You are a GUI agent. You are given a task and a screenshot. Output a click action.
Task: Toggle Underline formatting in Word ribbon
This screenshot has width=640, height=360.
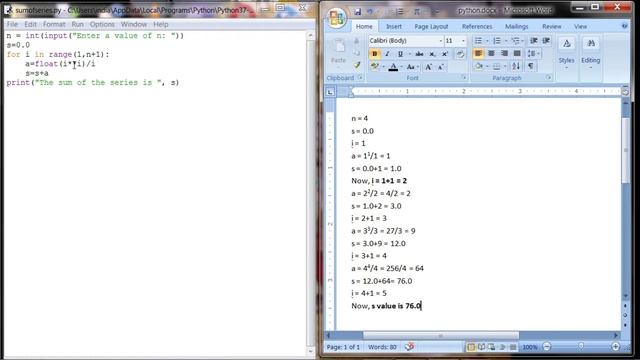click(x=400, y=54)
